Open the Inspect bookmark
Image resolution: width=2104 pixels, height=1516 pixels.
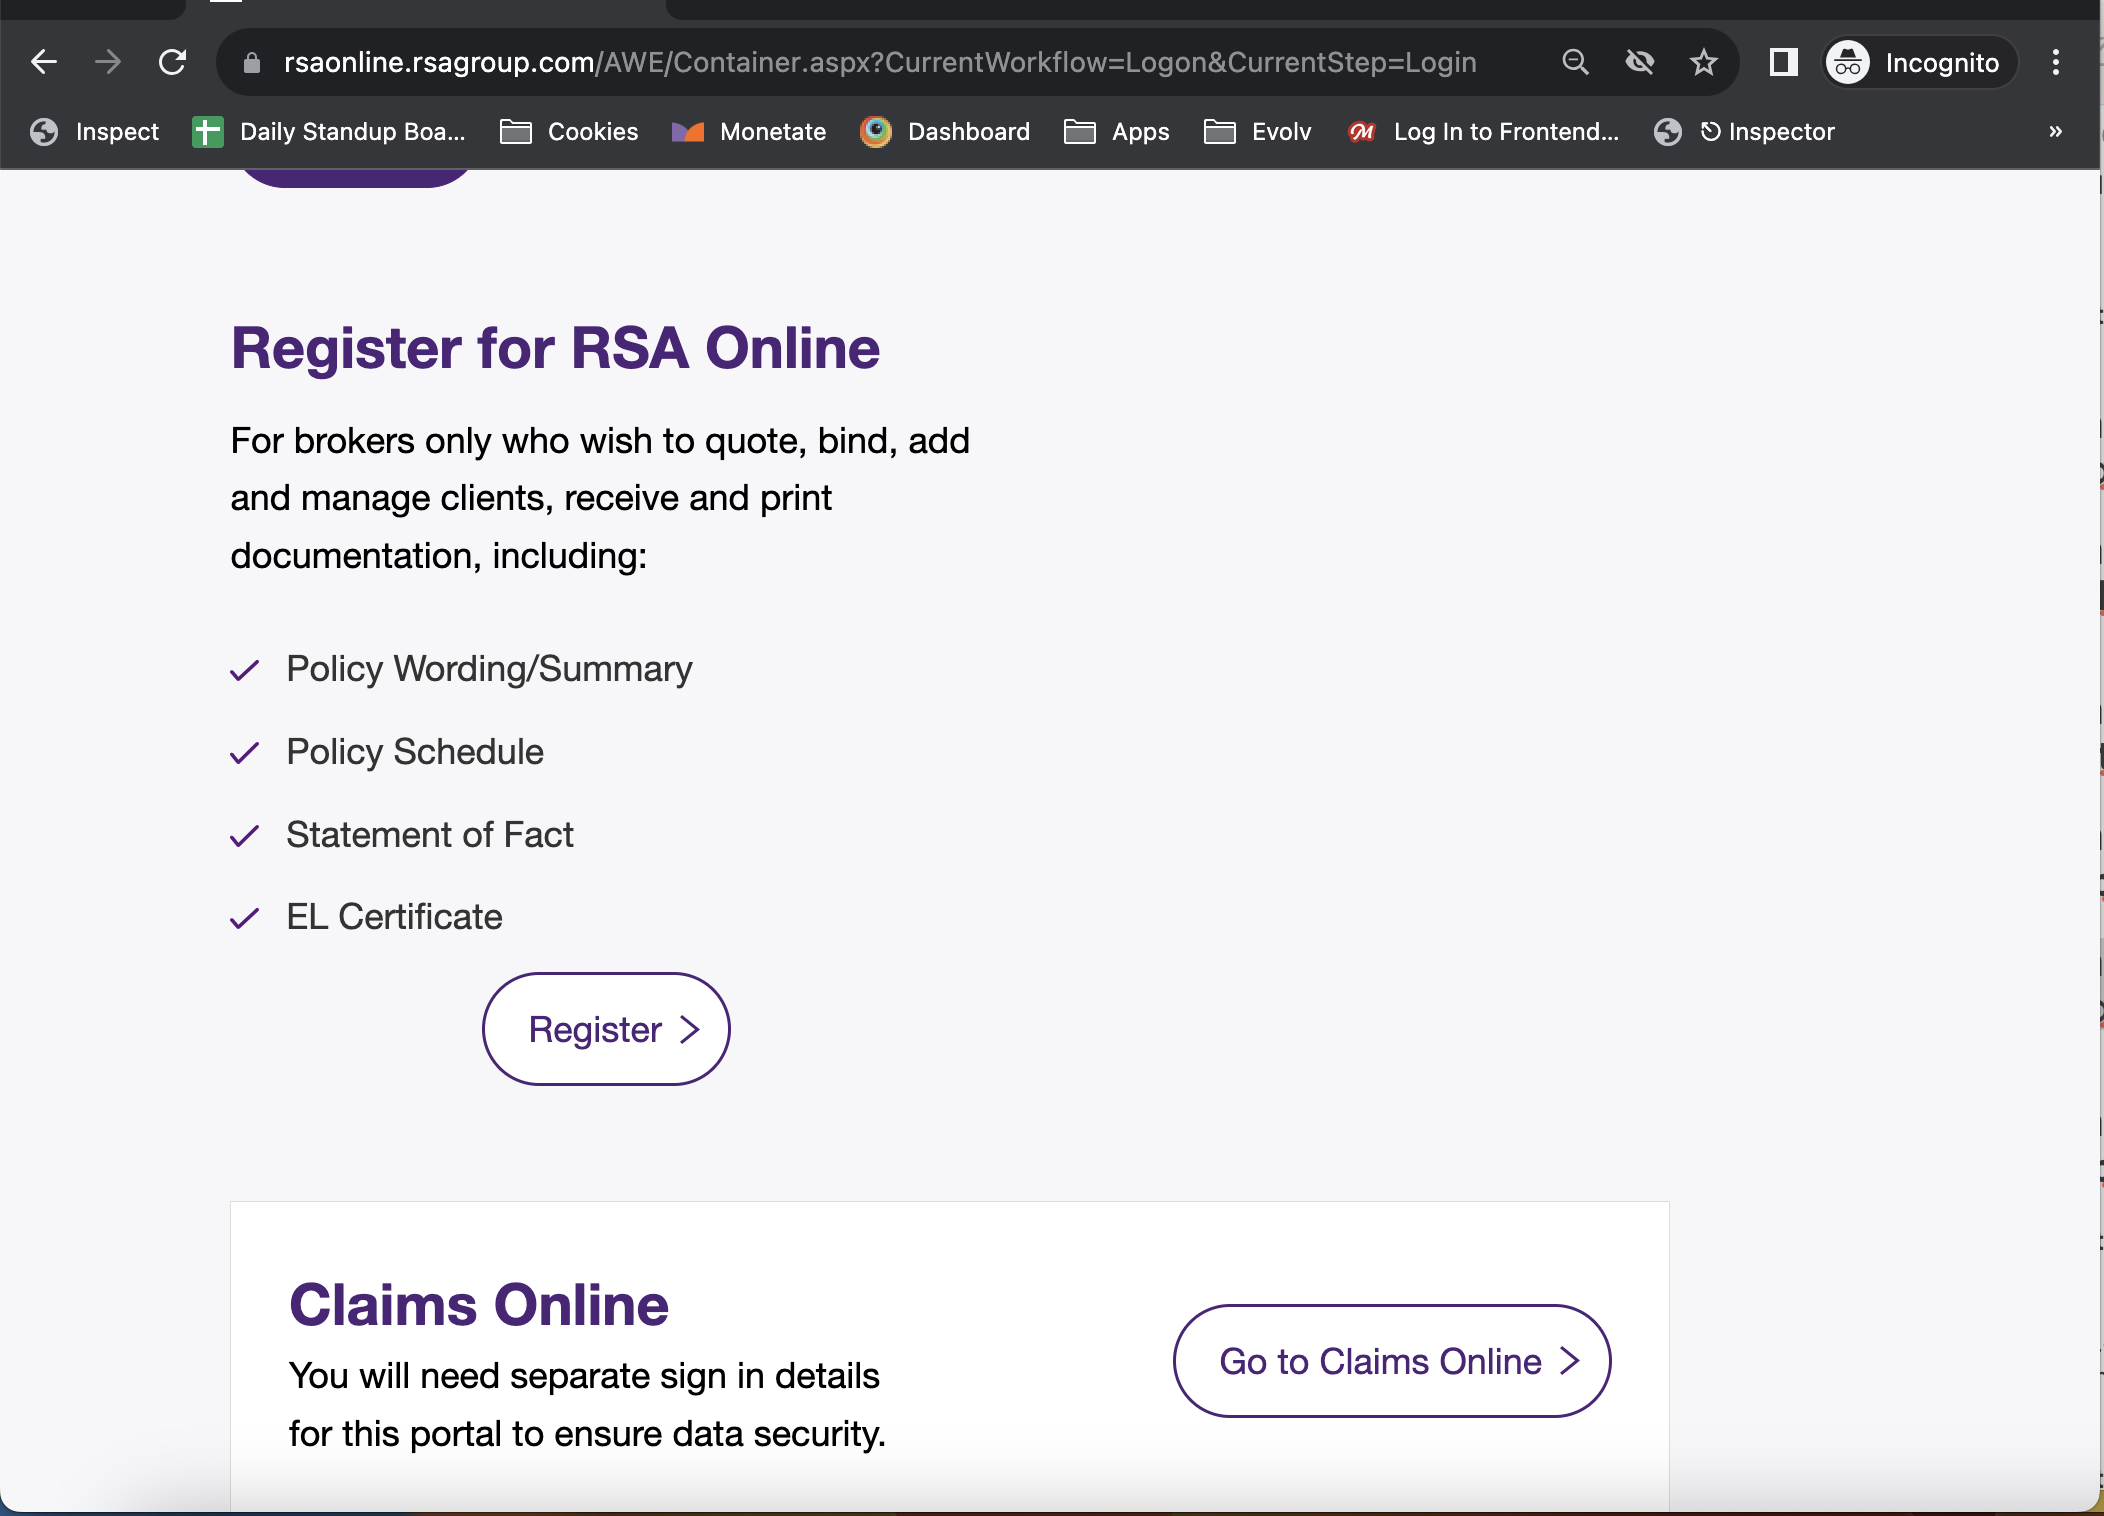tap(95, 131)
